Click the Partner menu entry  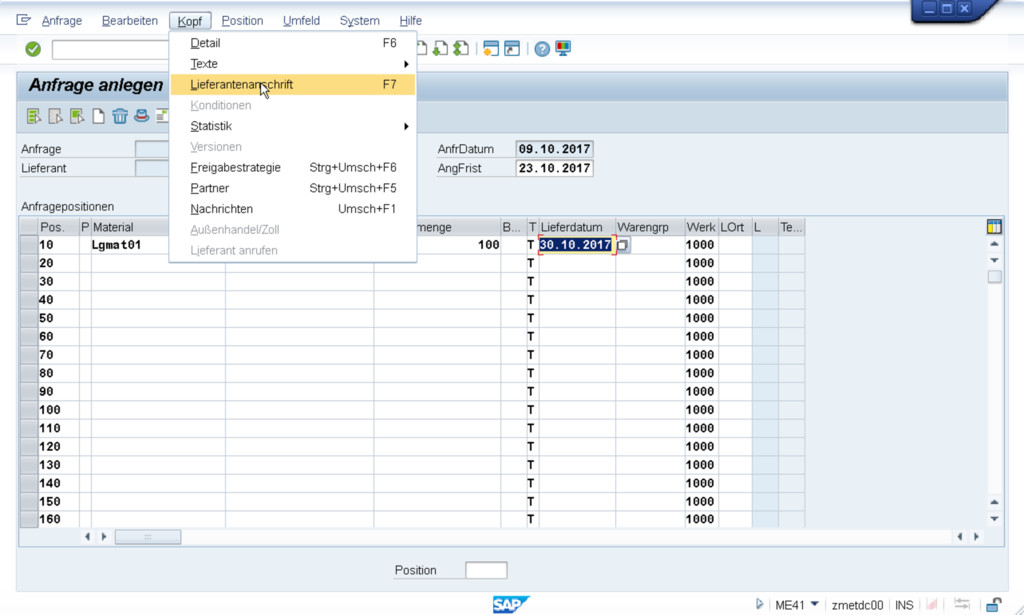(x=210, y=188)
